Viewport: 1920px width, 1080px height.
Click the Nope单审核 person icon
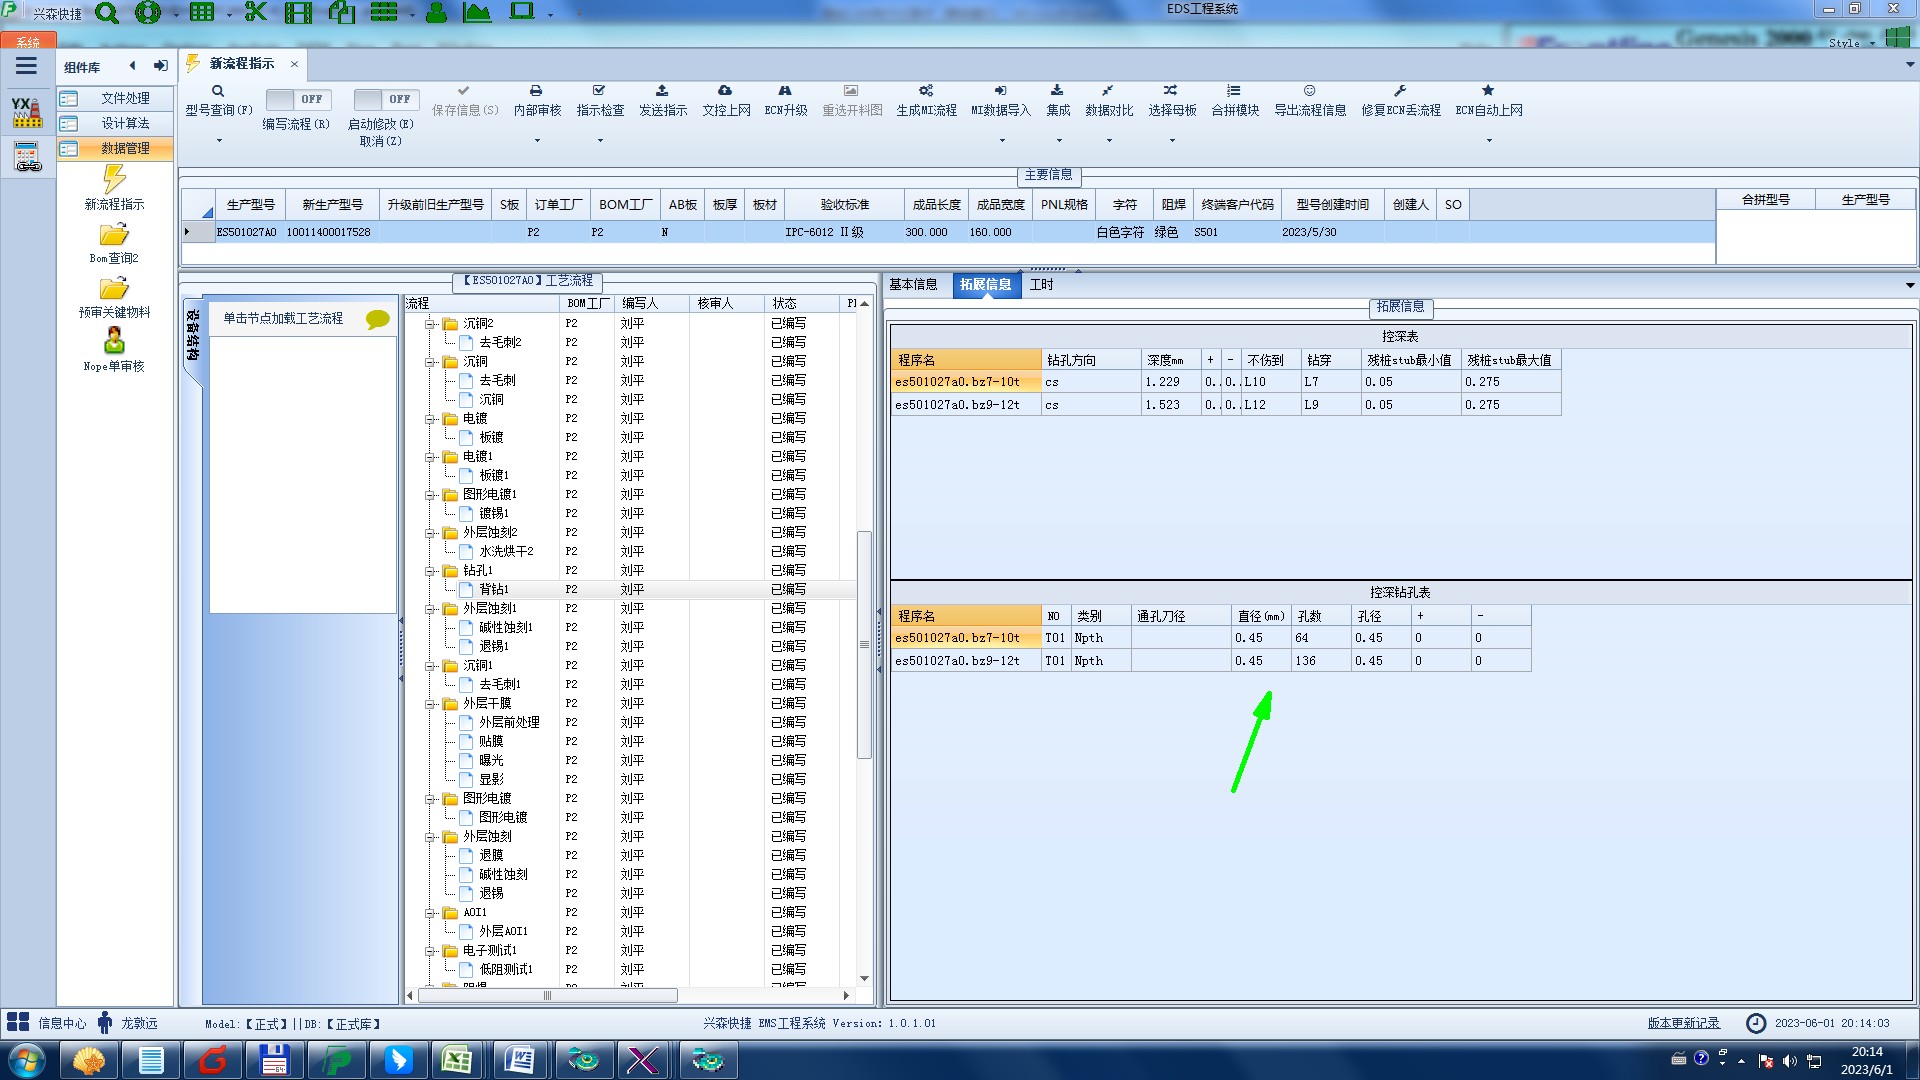(x=114, y=341)
